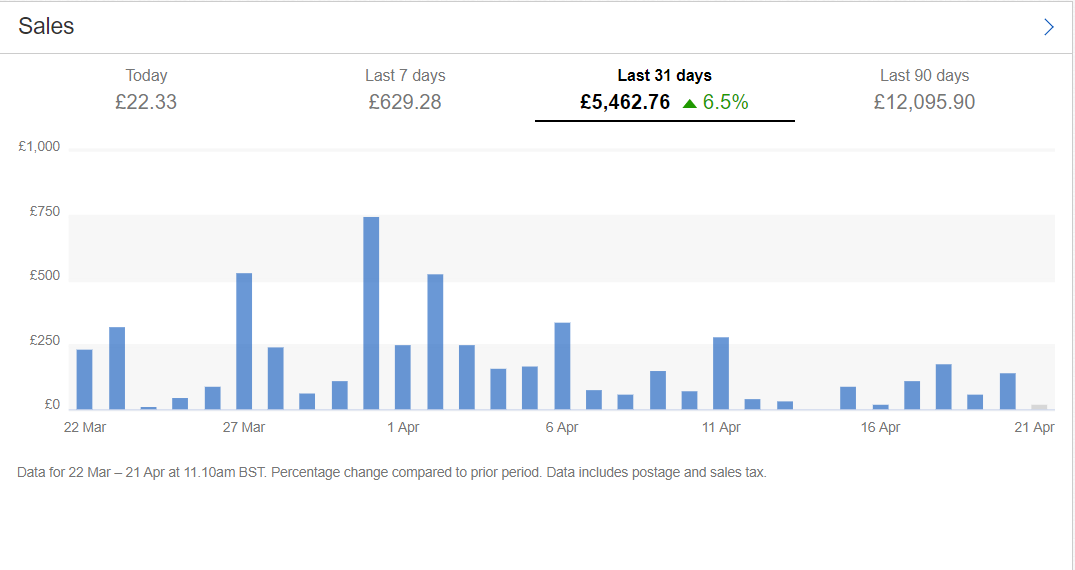Click the £1,000 y-axis label
1075x570 pixels.
39,146
